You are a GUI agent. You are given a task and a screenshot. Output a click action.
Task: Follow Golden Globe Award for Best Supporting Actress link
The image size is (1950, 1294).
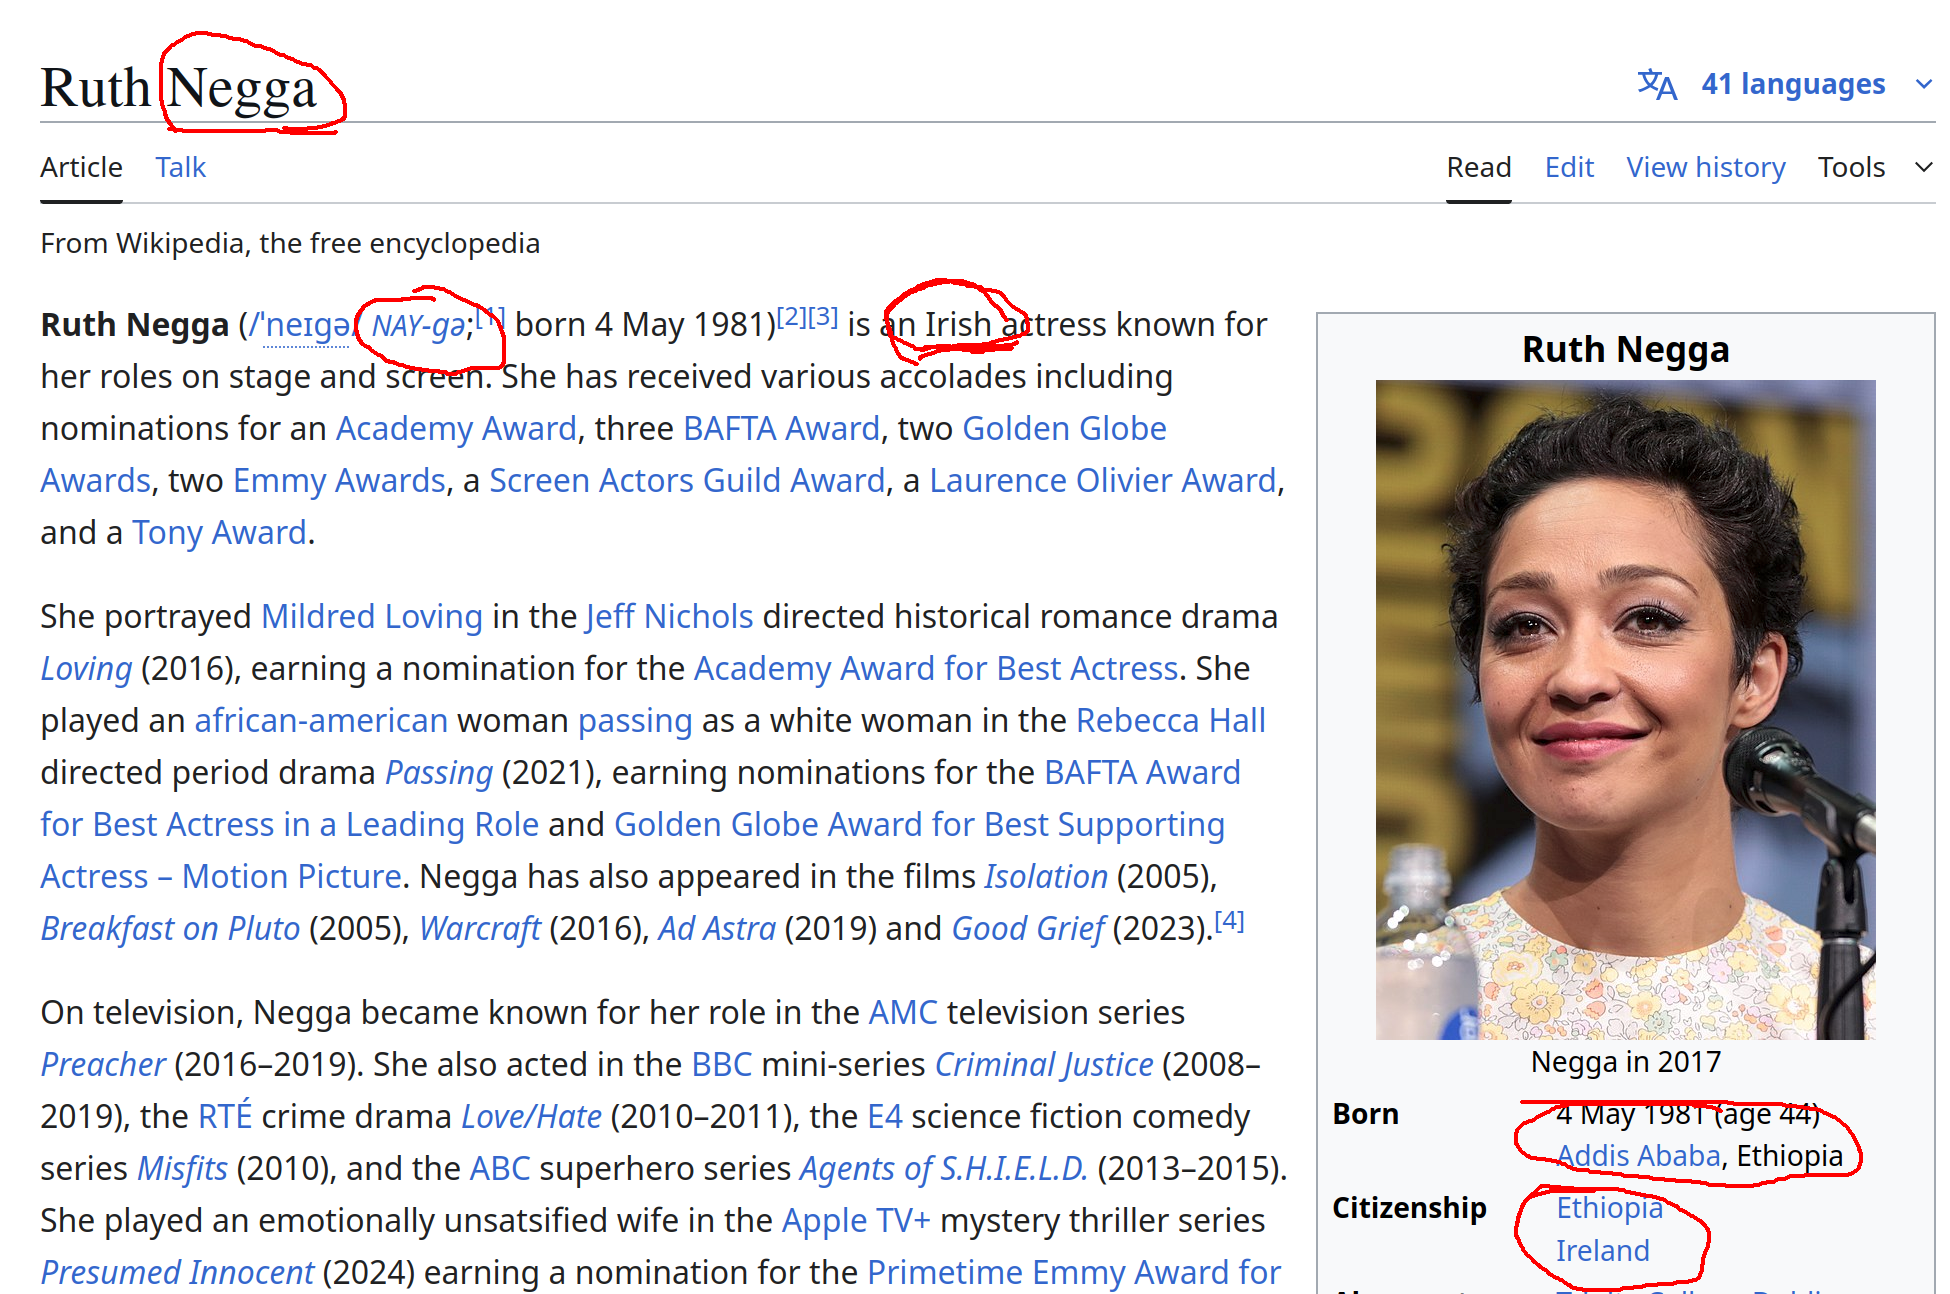pos(919,824)
